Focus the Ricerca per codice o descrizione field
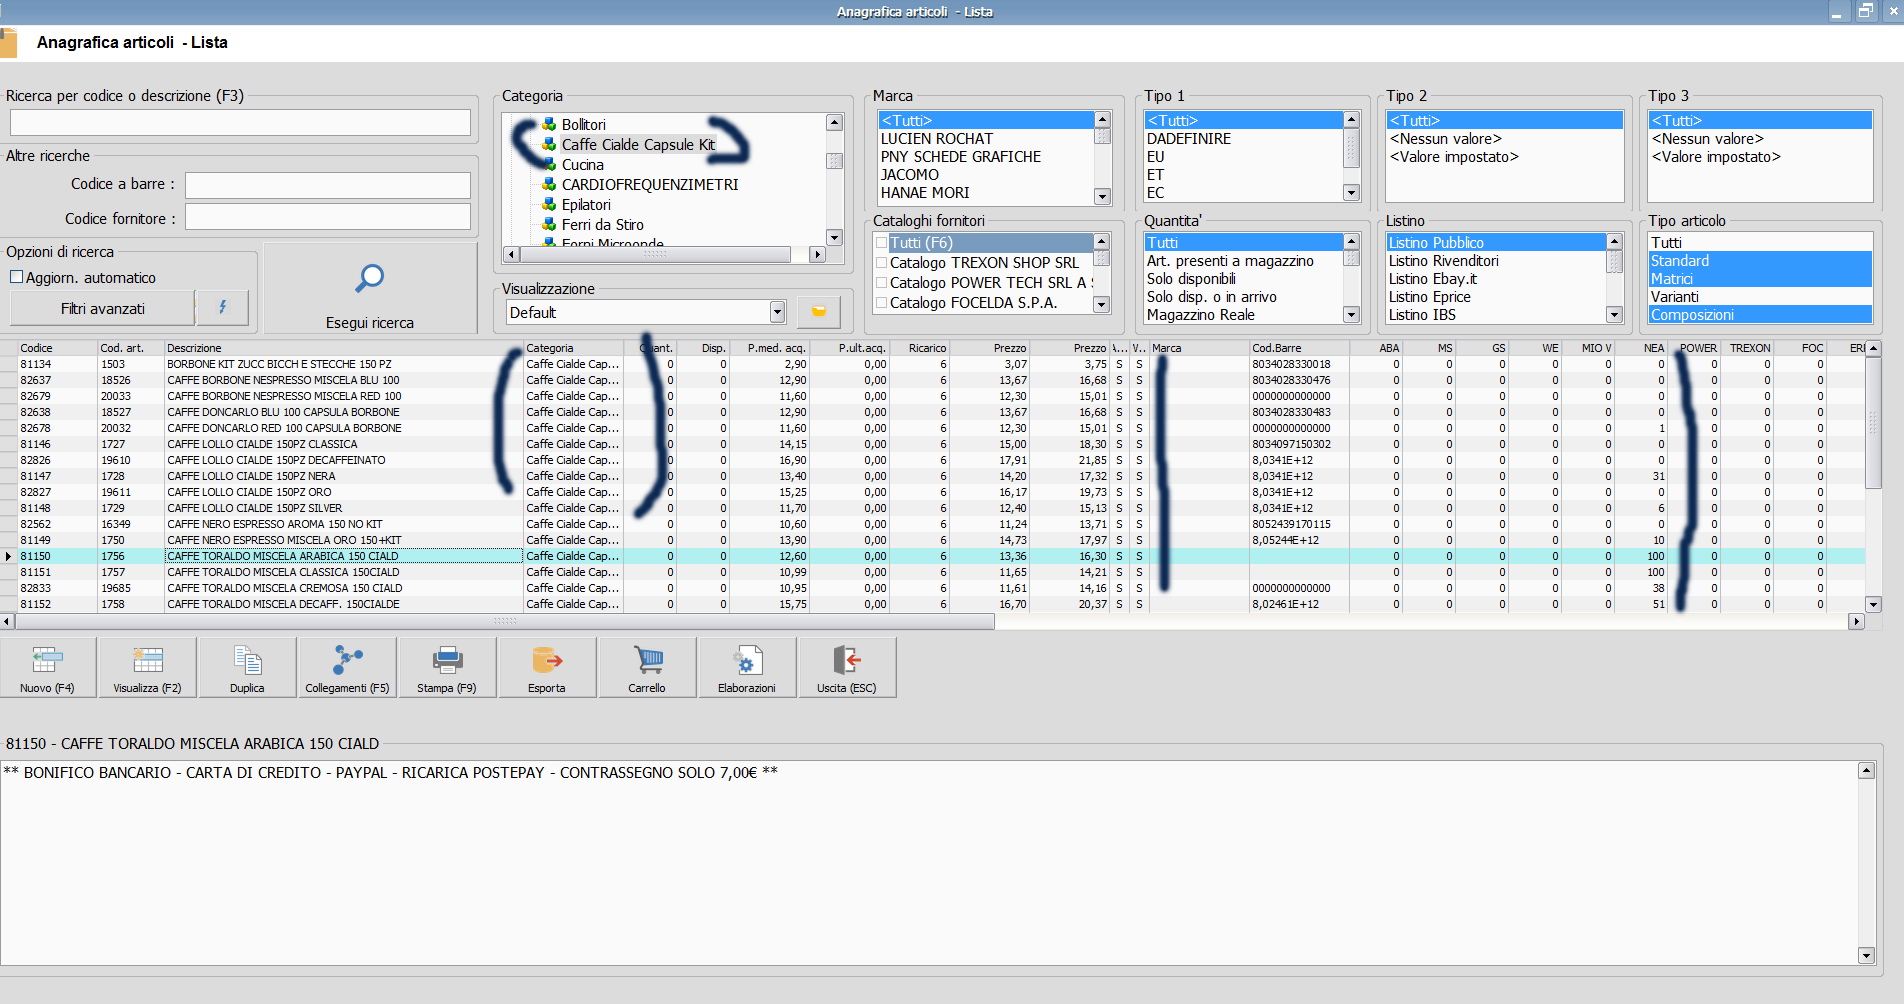The width and height of the screenshot is (1904, 1004). [240, 122]
